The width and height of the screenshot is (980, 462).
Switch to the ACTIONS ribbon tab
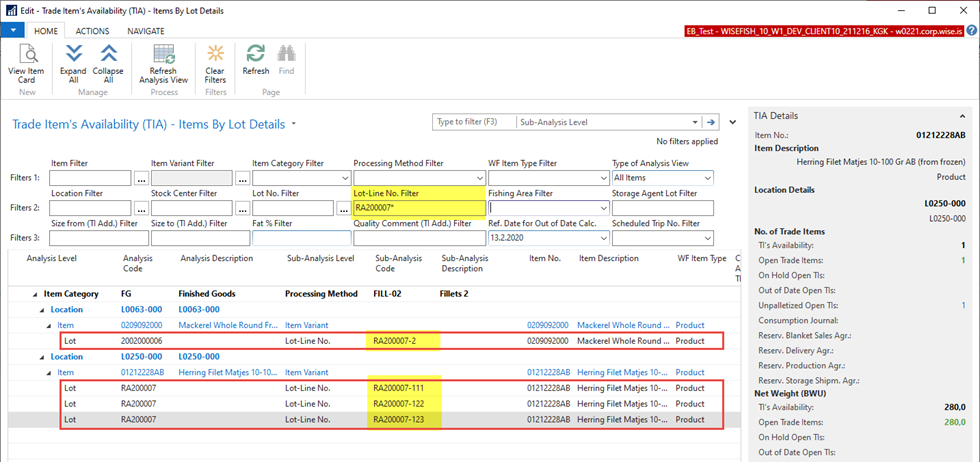pyautogui.click(x=92, y=31)
